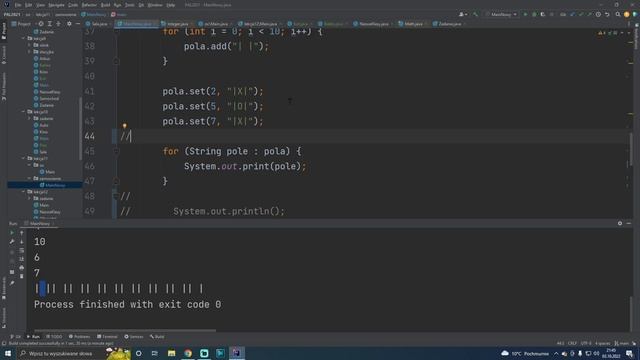
Task: Click the Run with Coverage icon
Action: (542, 14)
